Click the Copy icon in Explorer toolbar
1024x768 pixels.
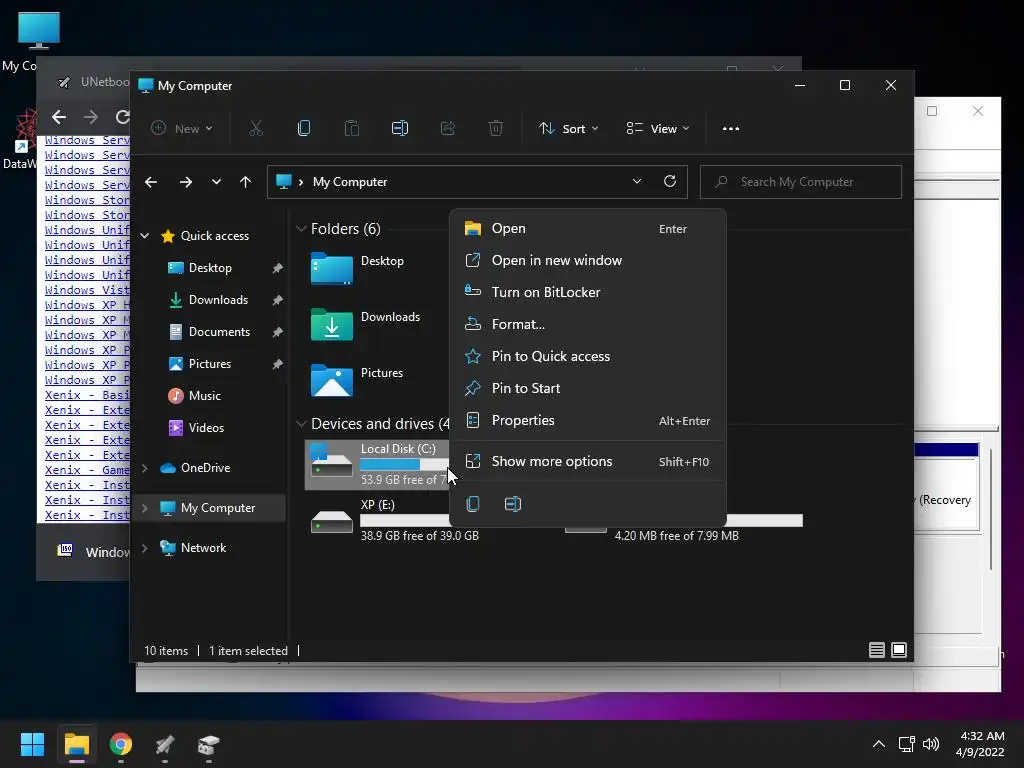[x=304, y=129]
